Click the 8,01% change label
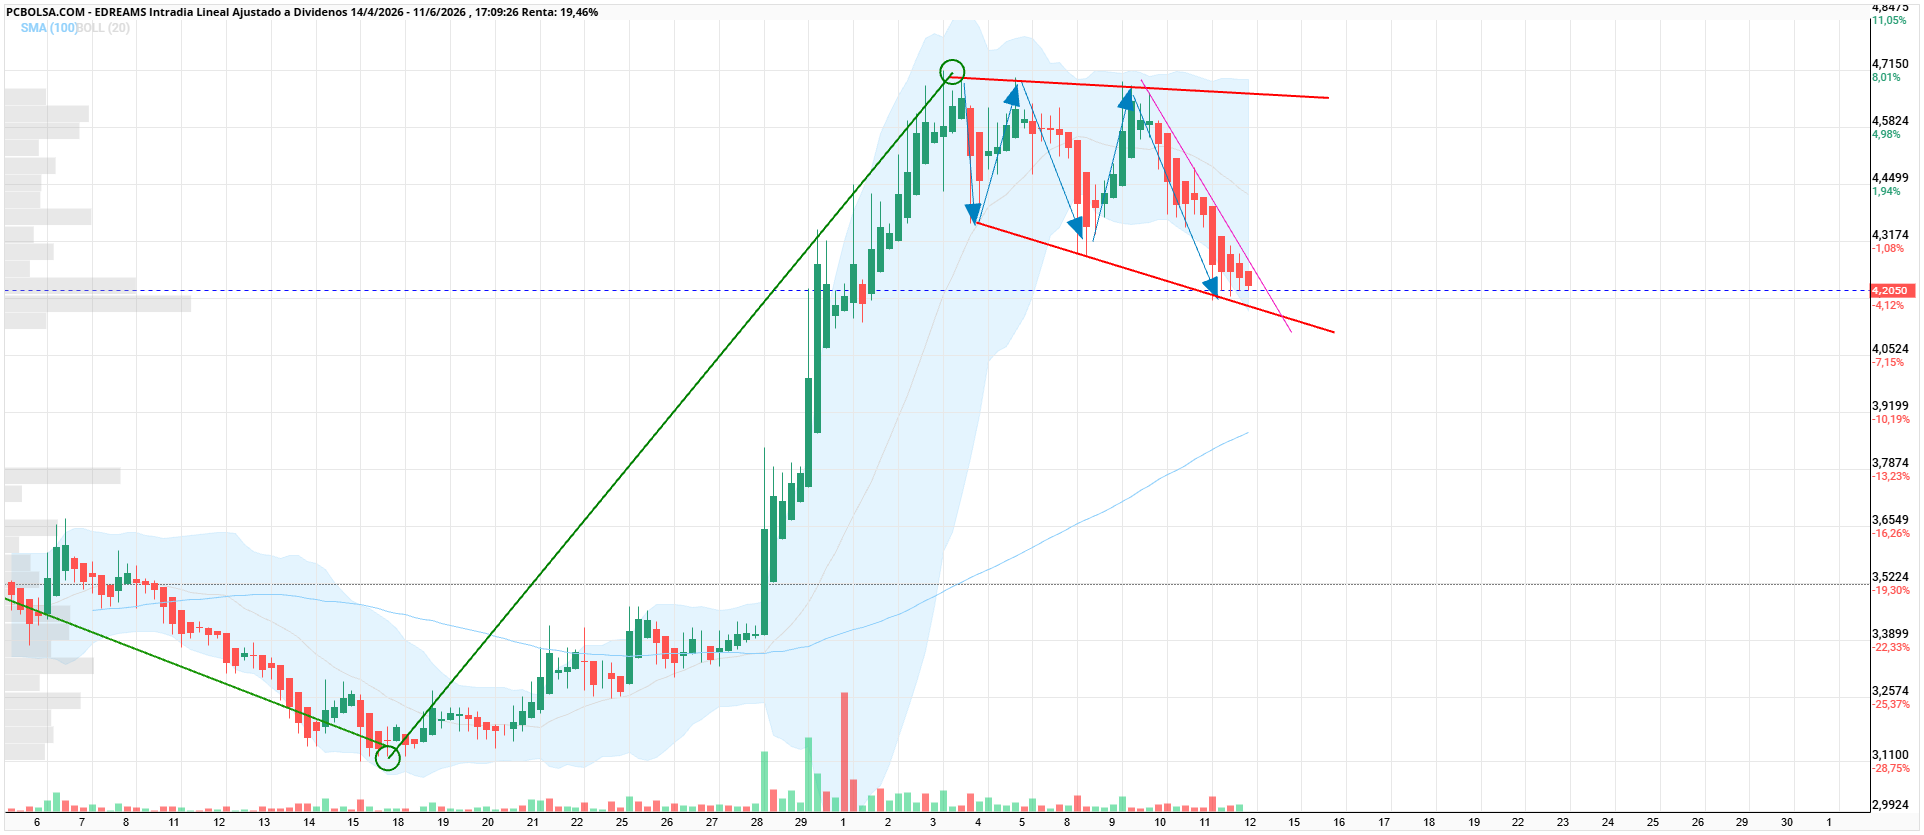The width and height of the screenshot is (1924, 835). pos(1886,77)
